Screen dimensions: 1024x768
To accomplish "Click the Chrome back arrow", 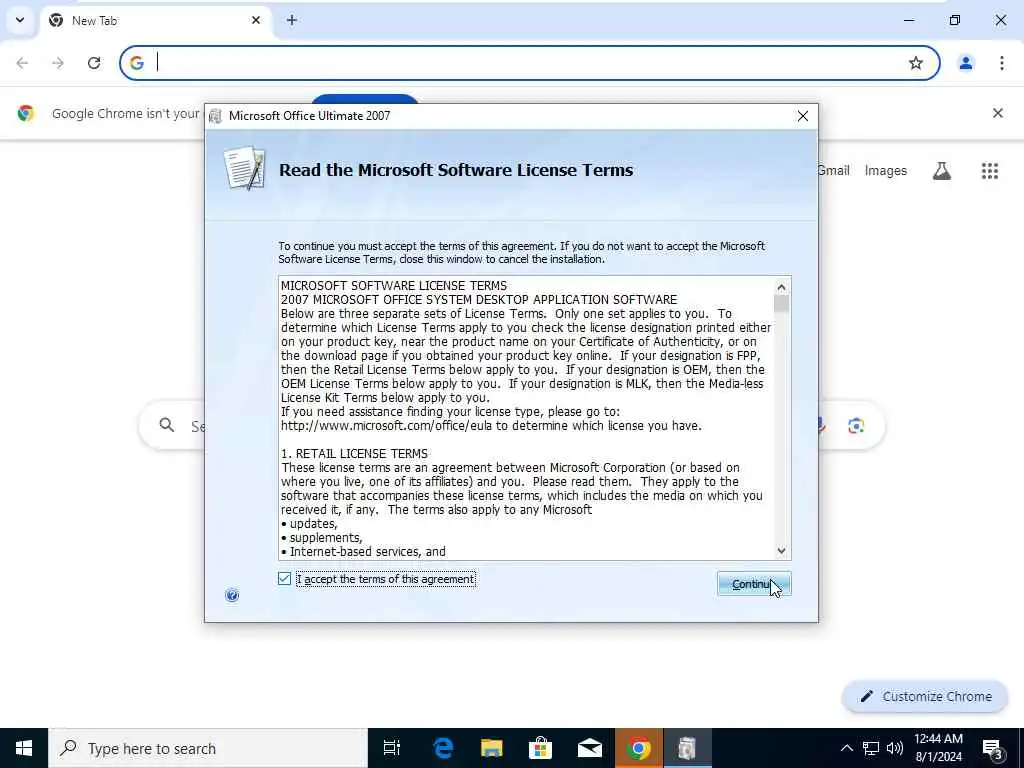I will tap(22, 63).
